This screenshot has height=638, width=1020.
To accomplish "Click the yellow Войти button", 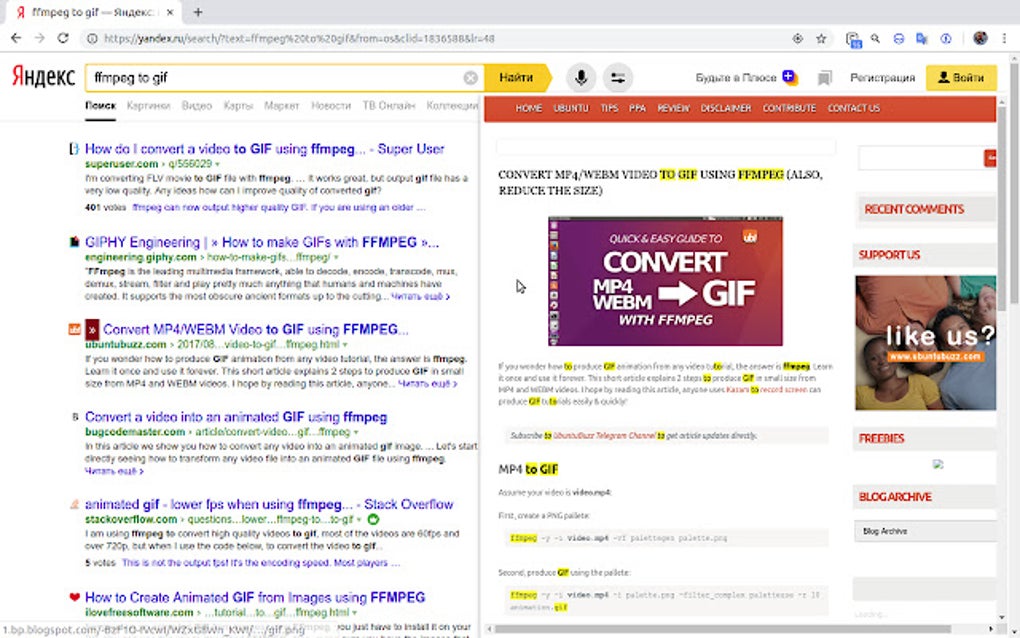I will pos(961,77).
